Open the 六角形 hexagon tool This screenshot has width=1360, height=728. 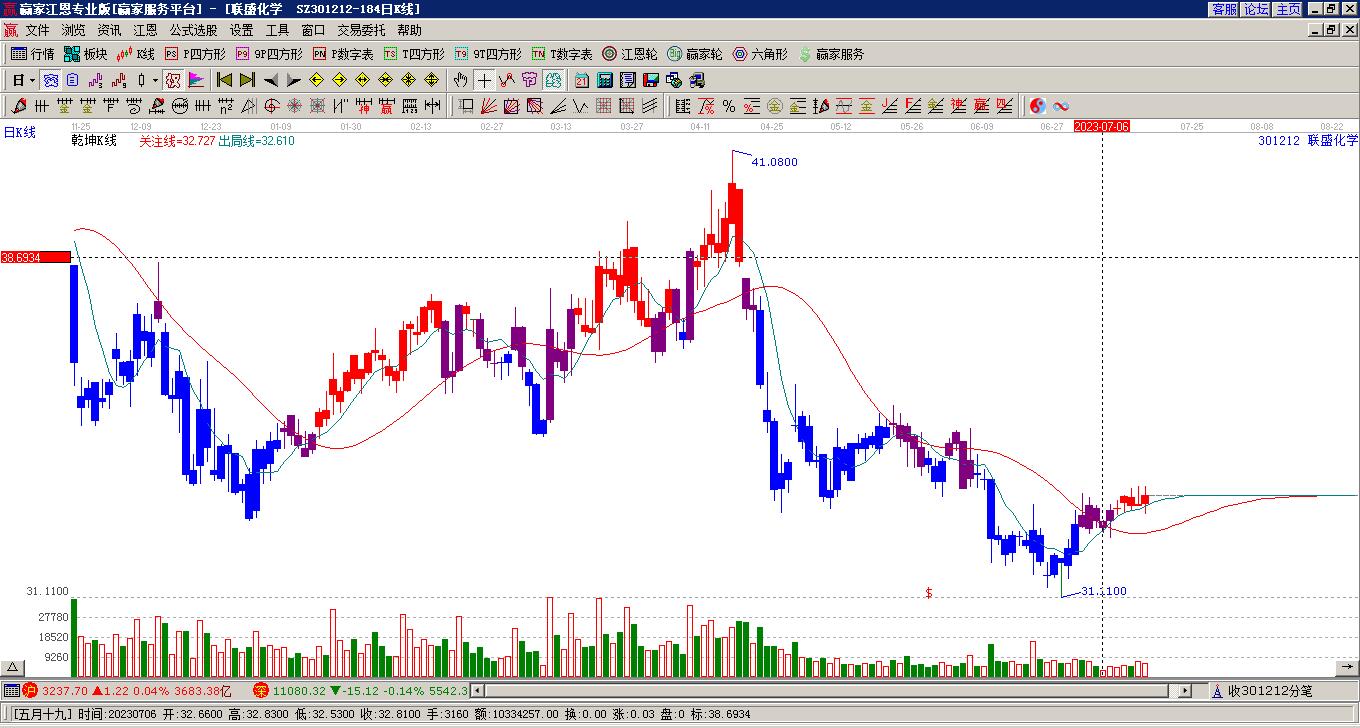point(760,54)
